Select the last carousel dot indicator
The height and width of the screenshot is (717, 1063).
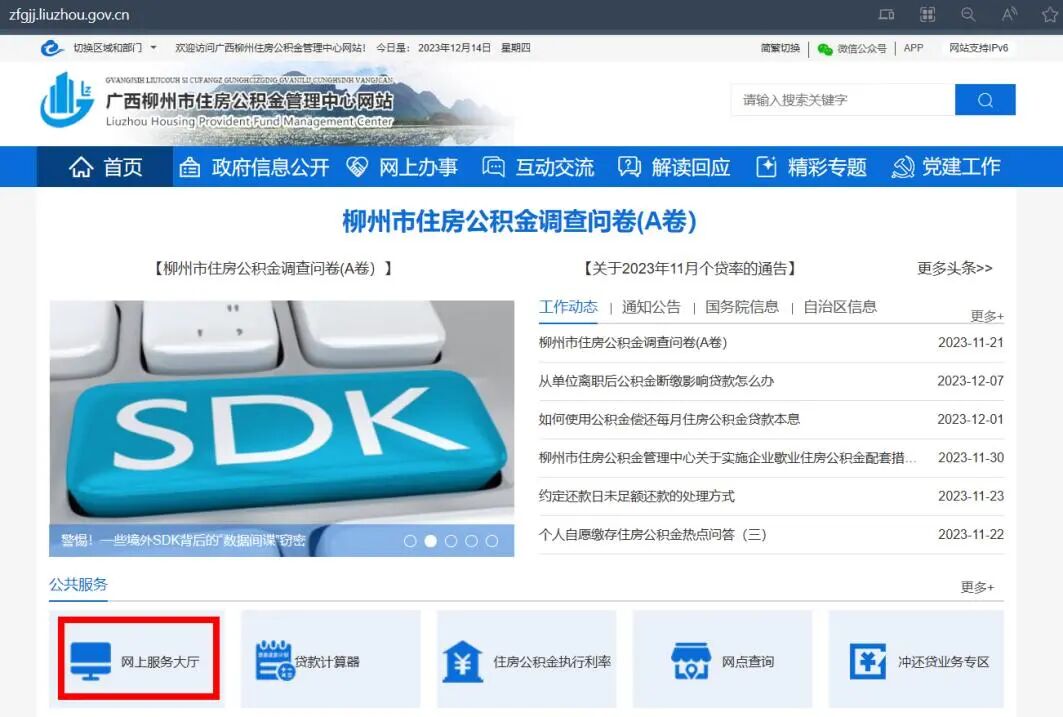(x=491, y=541)
